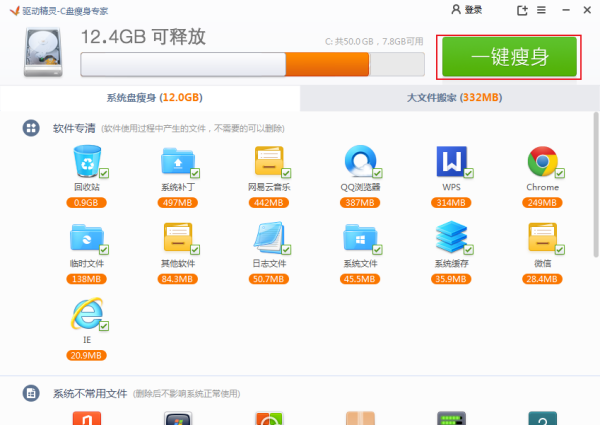Click the share/export icon in title bar
This screenshot has height=425, width=600.
tap(522, 10)
